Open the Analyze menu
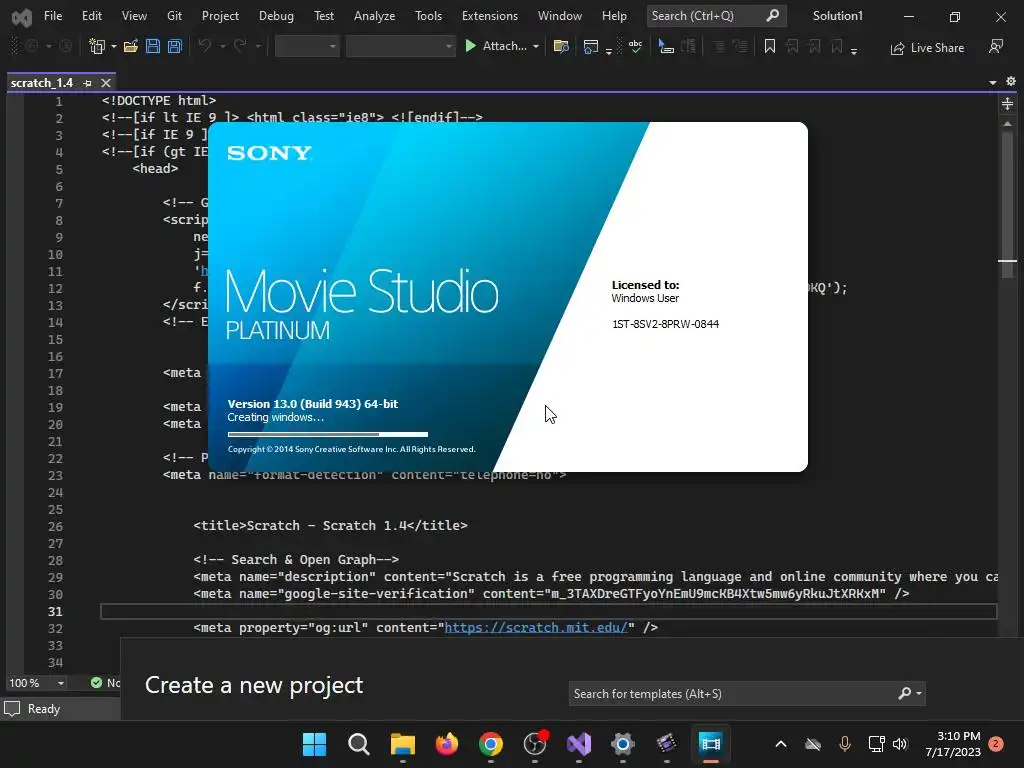 point(374,16)
